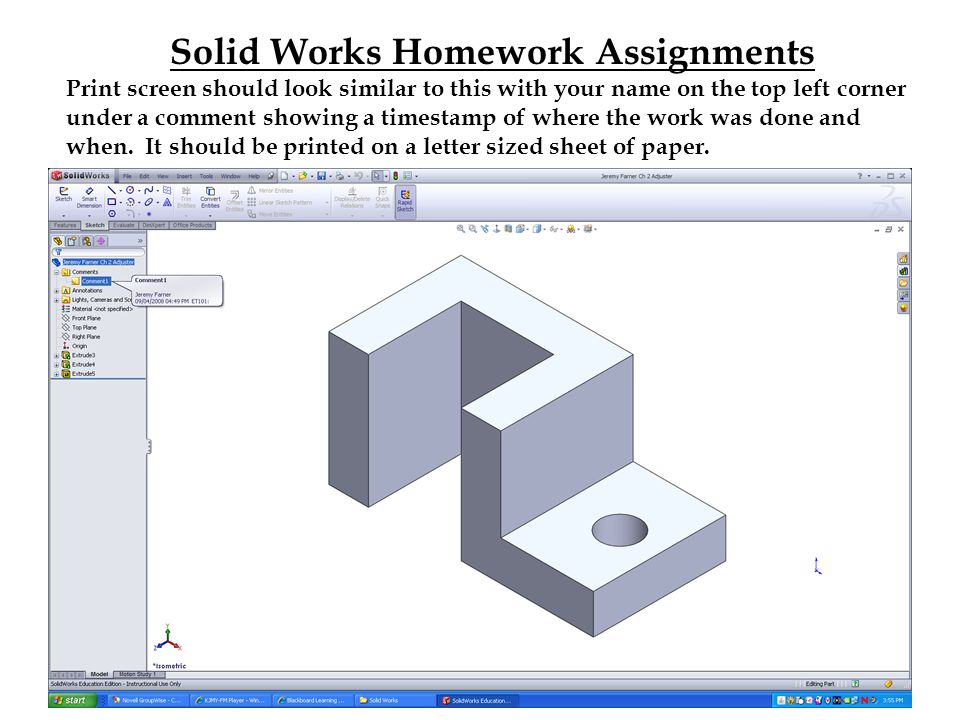This screenshot has width=960, height=720.
Task: Select the Point sketch tool
Action: (x=149, y=214)
